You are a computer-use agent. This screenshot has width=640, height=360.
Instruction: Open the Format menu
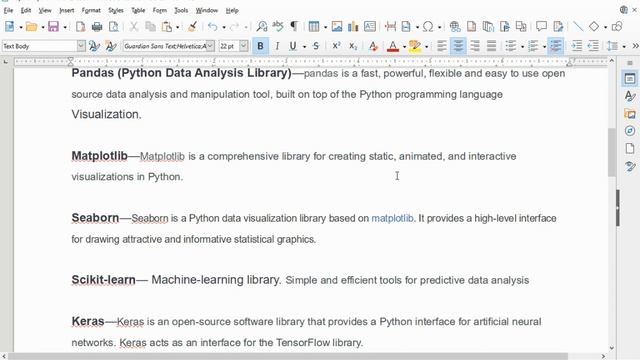tap(91, 10)
